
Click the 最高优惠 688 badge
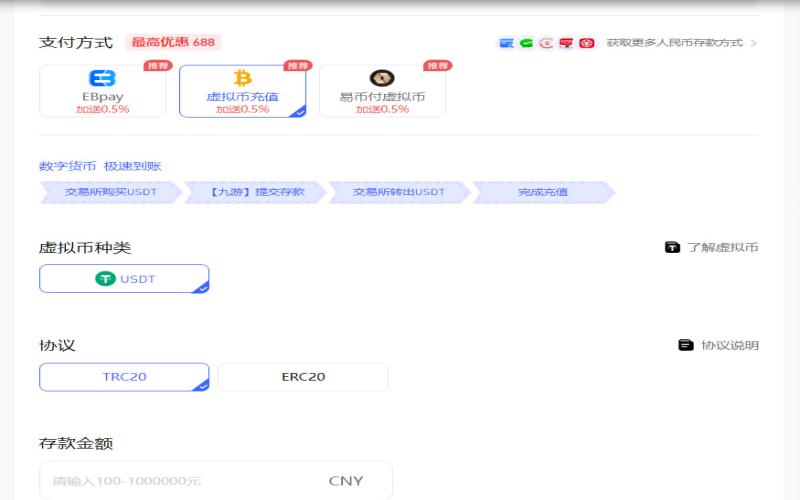173,42
